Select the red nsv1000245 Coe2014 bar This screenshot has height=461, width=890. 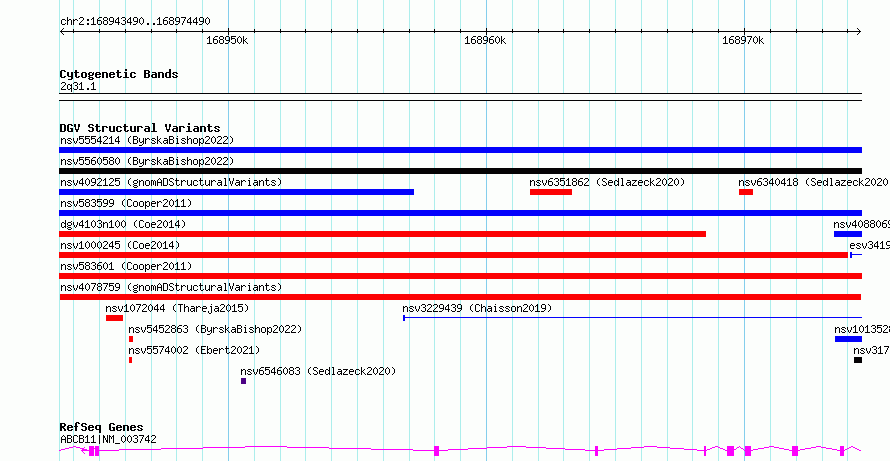(x=454, y=255)
